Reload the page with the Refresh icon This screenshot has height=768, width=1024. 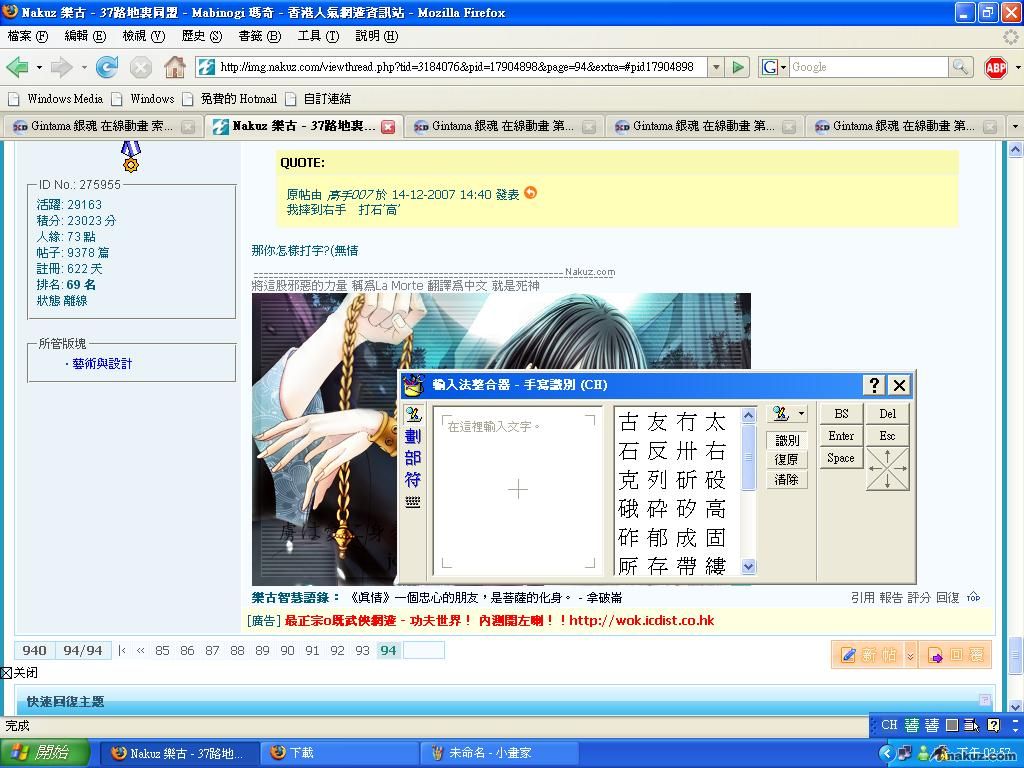click(107, 67)
